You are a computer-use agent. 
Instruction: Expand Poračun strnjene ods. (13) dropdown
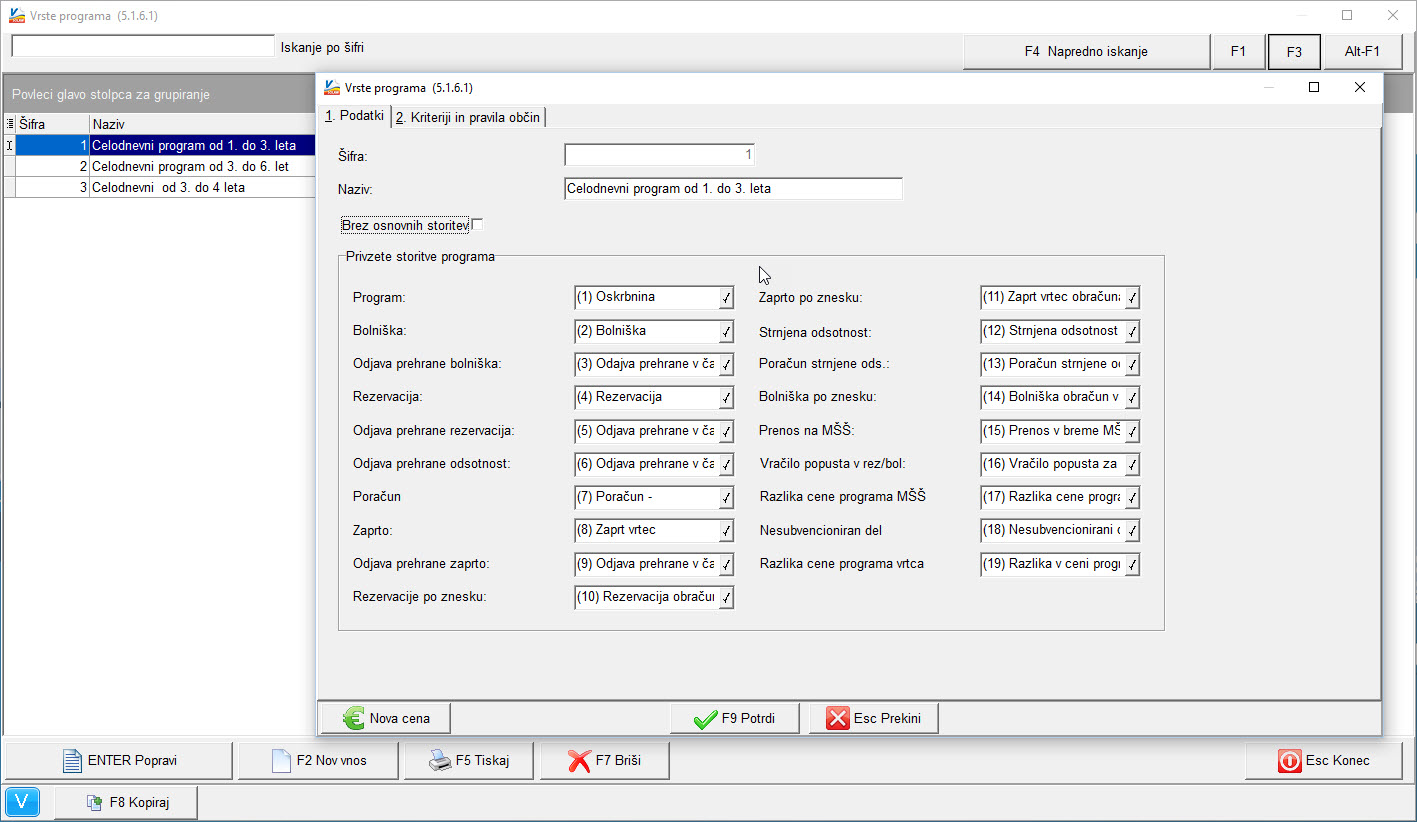click(1132, 365)
